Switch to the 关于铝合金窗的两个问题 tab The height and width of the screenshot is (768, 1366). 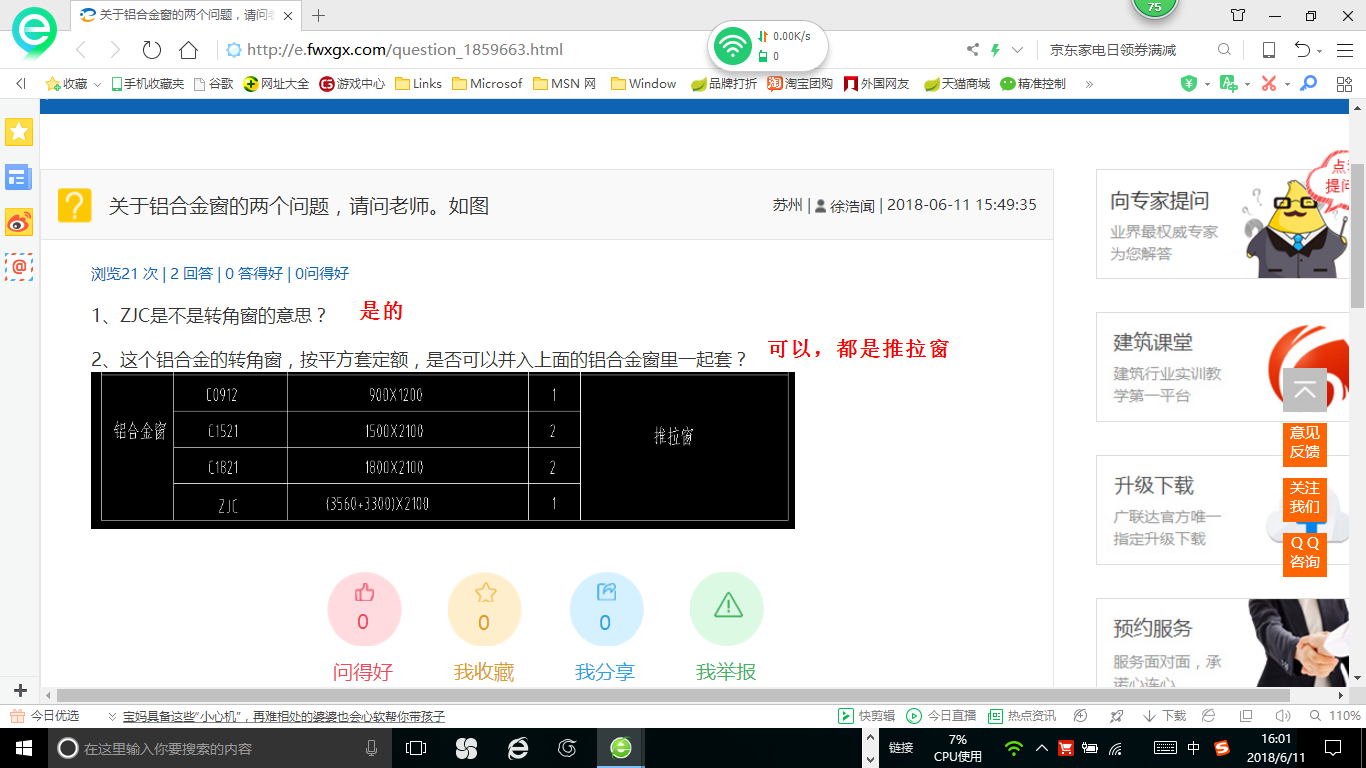tap(185, 15)
